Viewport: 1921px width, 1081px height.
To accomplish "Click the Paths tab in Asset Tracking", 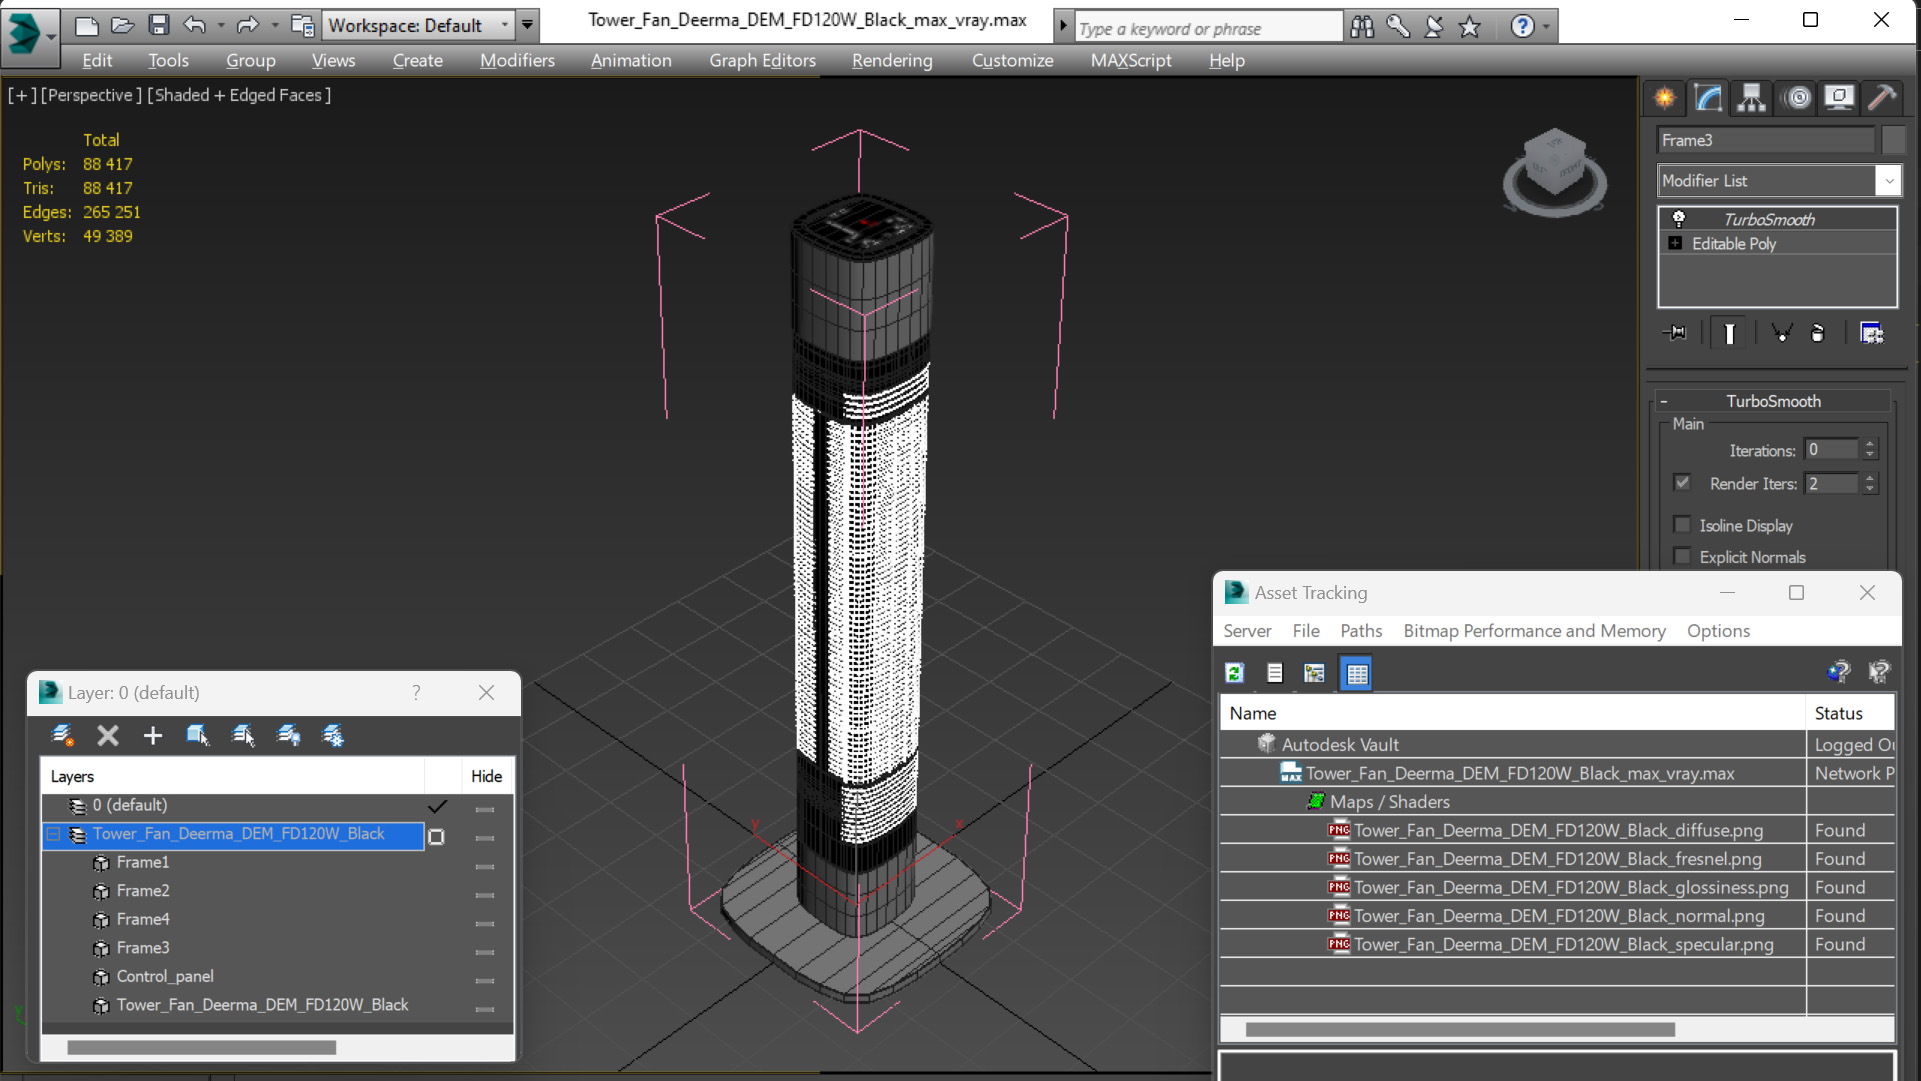I will point(1360,631).
